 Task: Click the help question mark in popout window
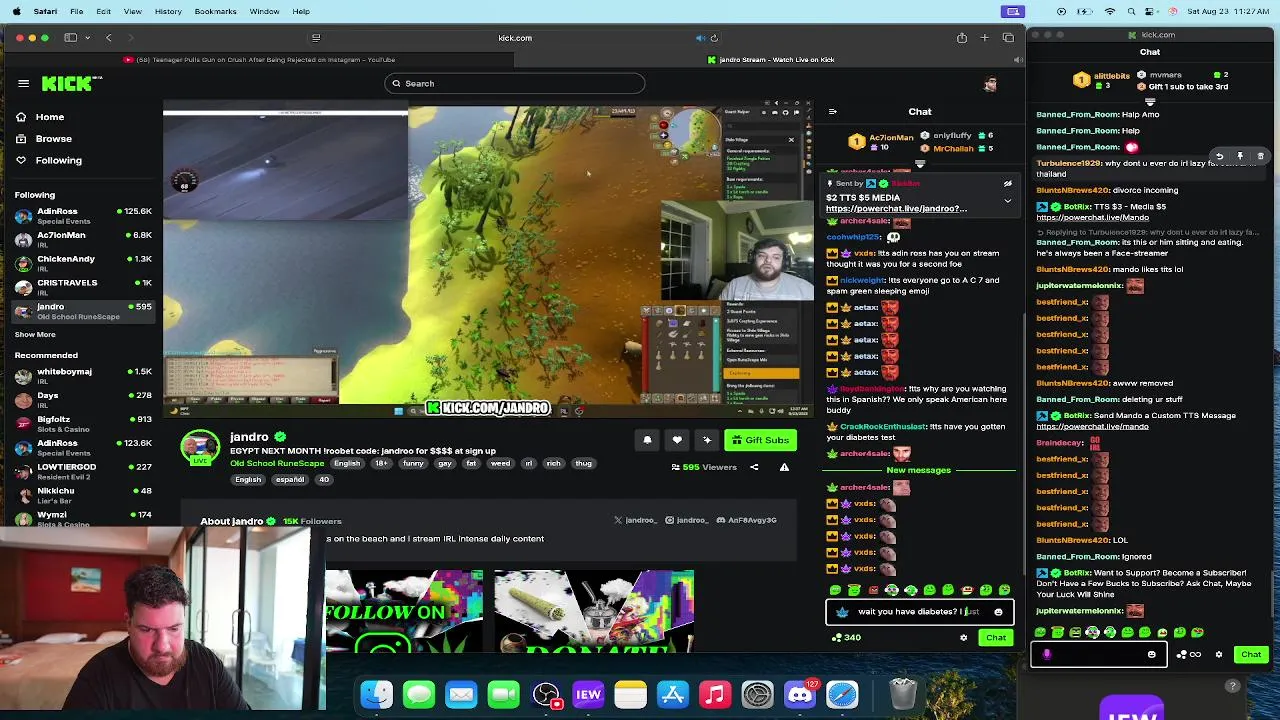tap(1233, 686)
